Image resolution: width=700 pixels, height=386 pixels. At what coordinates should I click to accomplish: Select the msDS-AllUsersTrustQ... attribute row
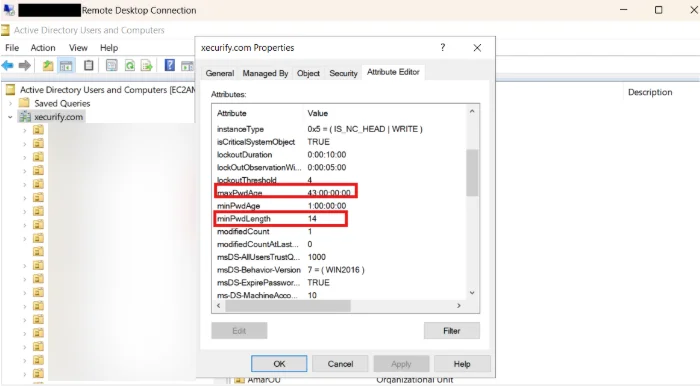click(340, 257)
